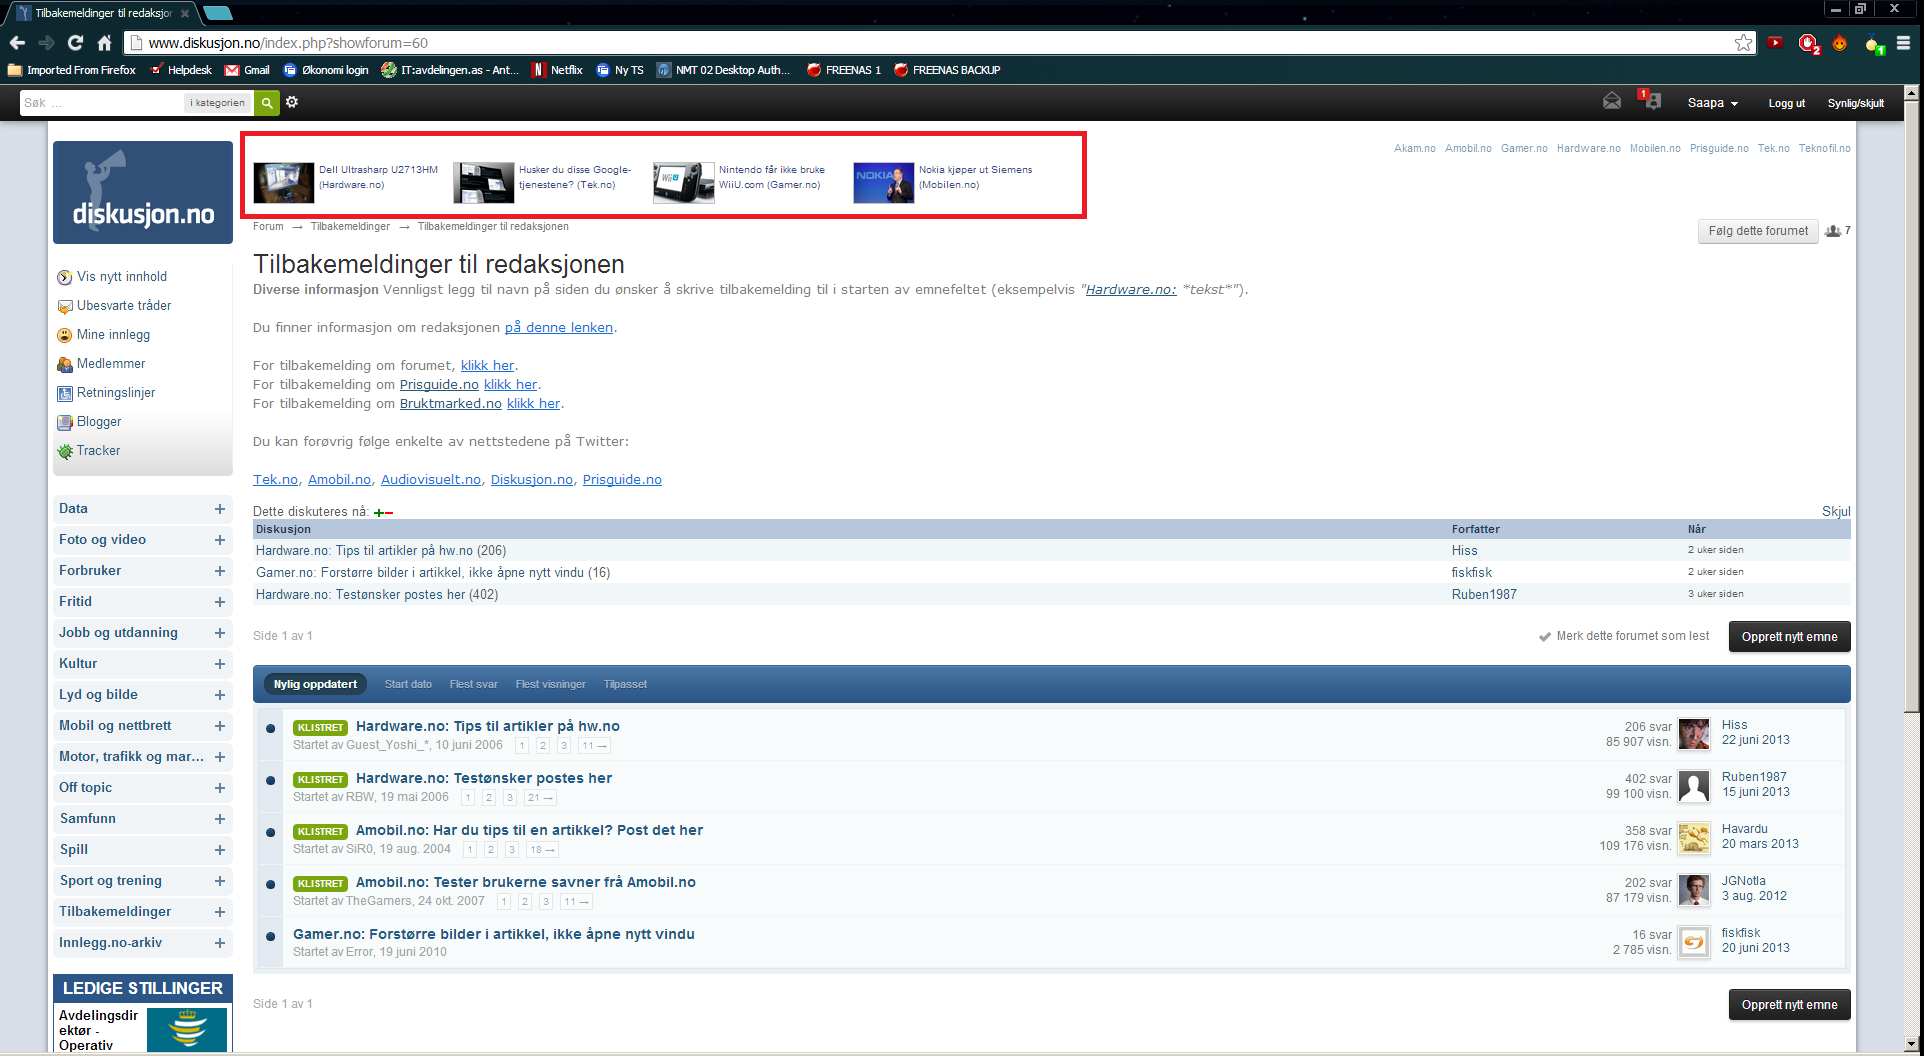Click the Blogger sidebar icon
The width and height of the screenshot is (1924, 1061).
coord(65,423)
